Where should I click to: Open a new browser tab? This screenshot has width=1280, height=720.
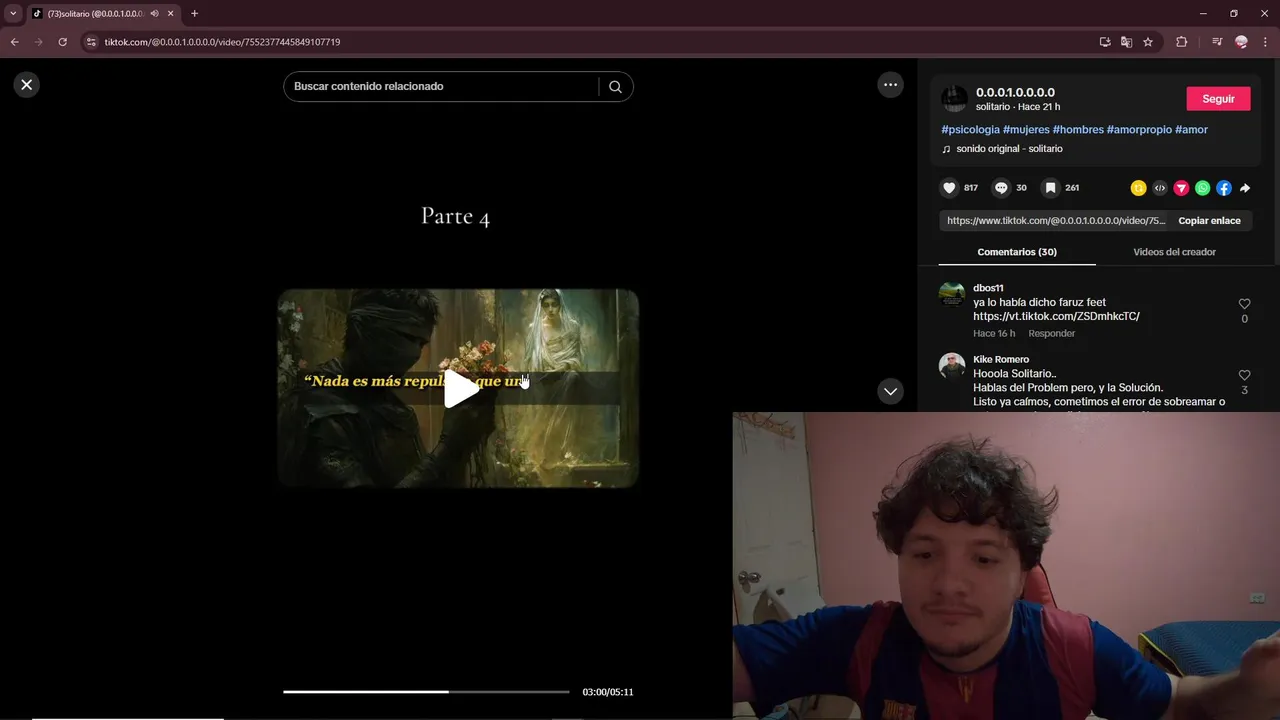tap(194, 14)
